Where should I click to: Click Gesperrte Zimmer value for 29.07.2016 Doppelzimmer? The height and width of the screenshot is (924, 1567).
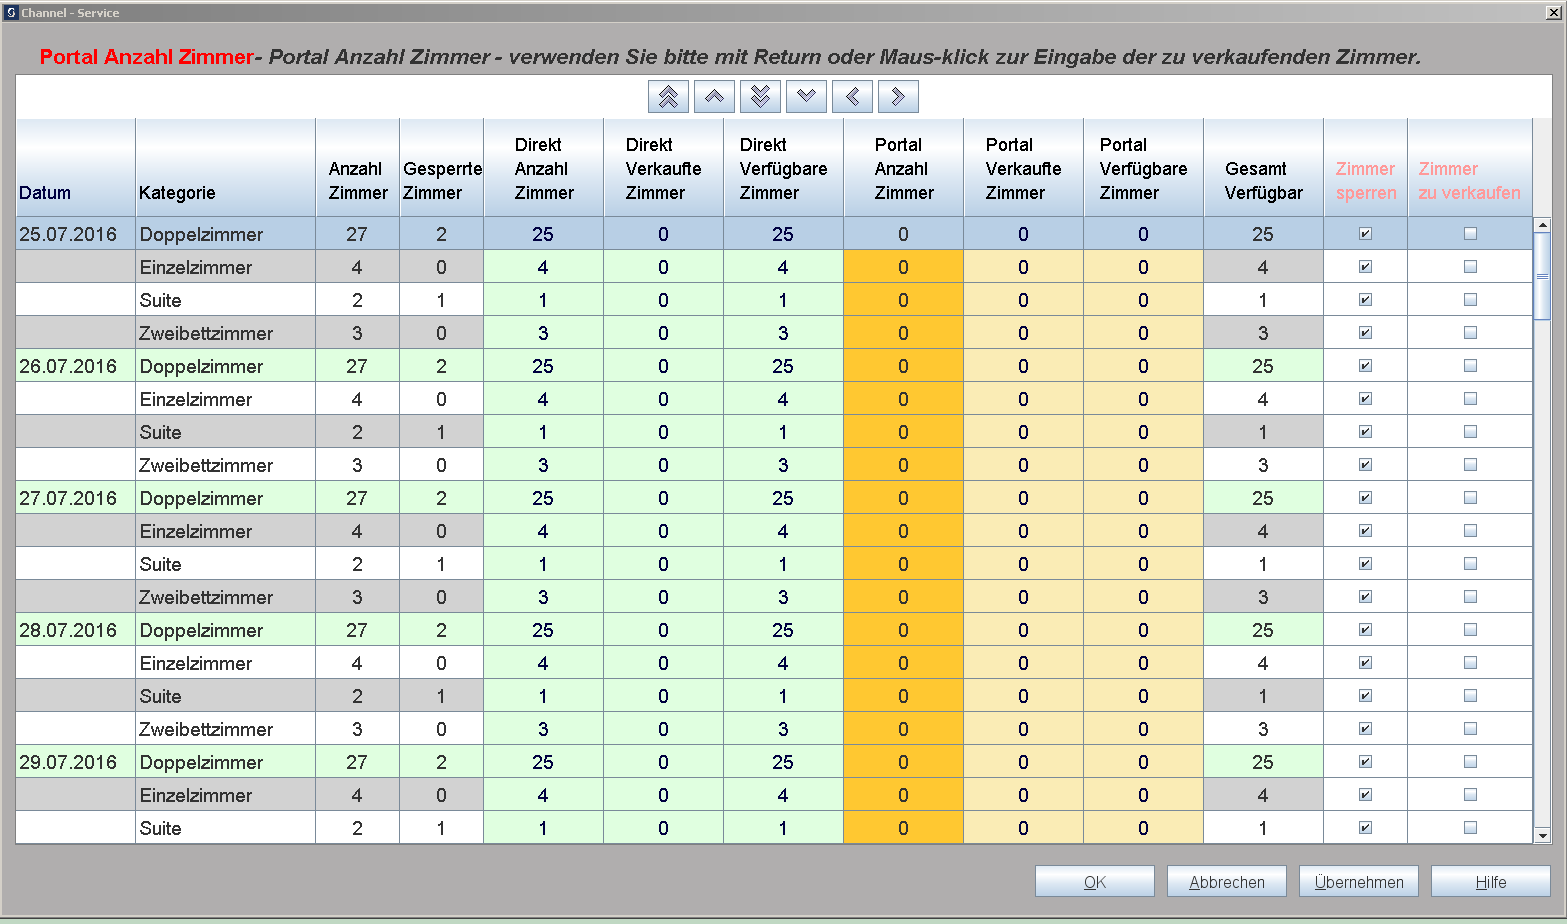(441, 762)
